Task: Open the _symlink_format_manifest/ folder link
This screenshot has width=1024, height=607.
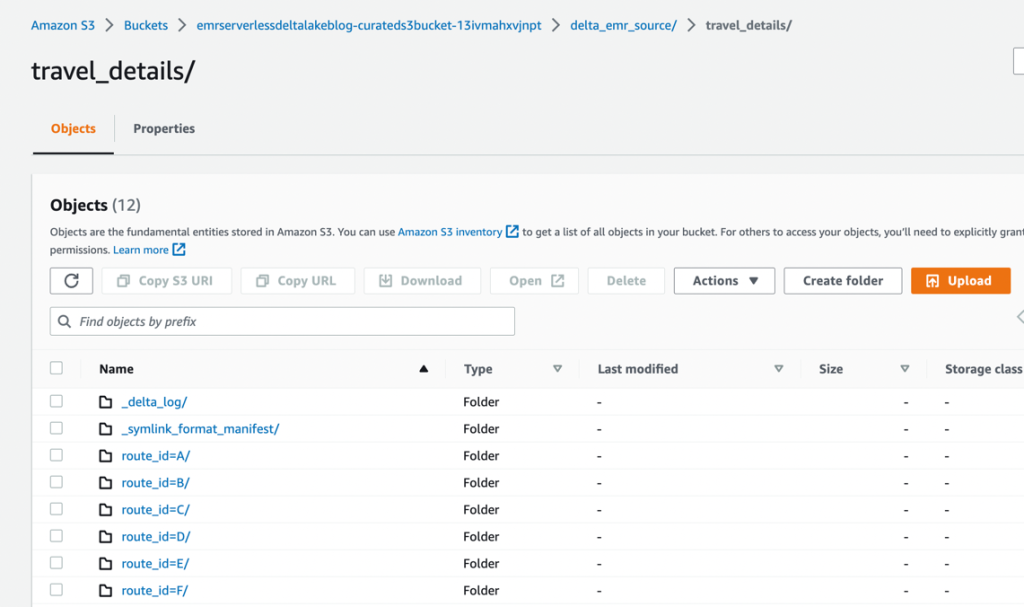Action: pyautogui.click(x=200, y=429)
